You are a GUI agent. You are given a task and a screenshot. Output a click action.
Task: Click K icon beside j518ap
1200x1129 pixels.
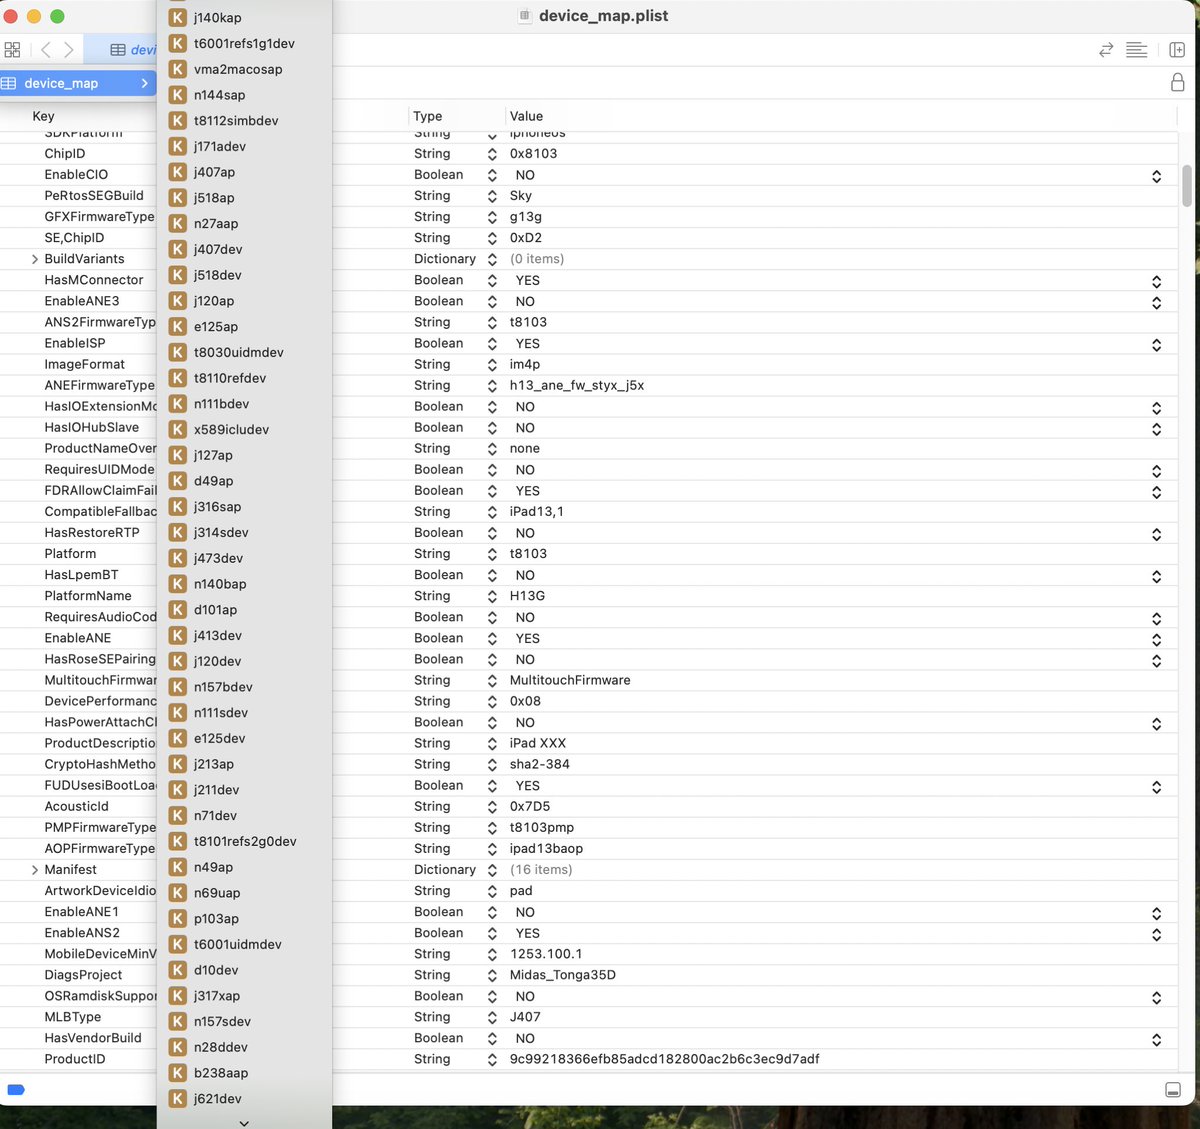click(177, 198)
